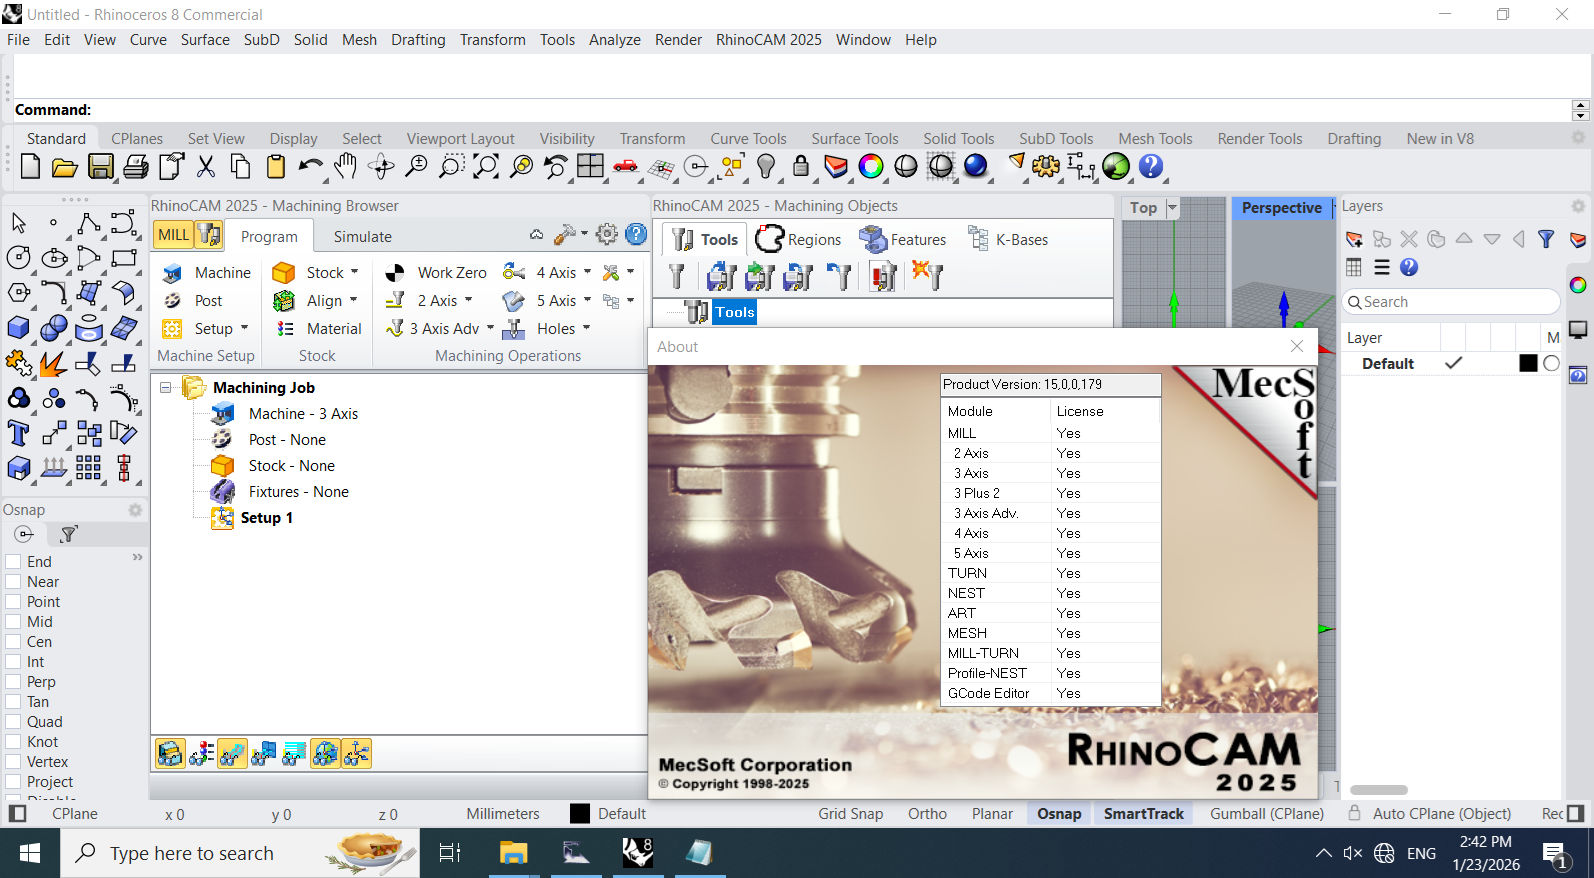Toggle the Mid osnap checkbox
Screen dimensions: 1594x878
pos(14,622)
